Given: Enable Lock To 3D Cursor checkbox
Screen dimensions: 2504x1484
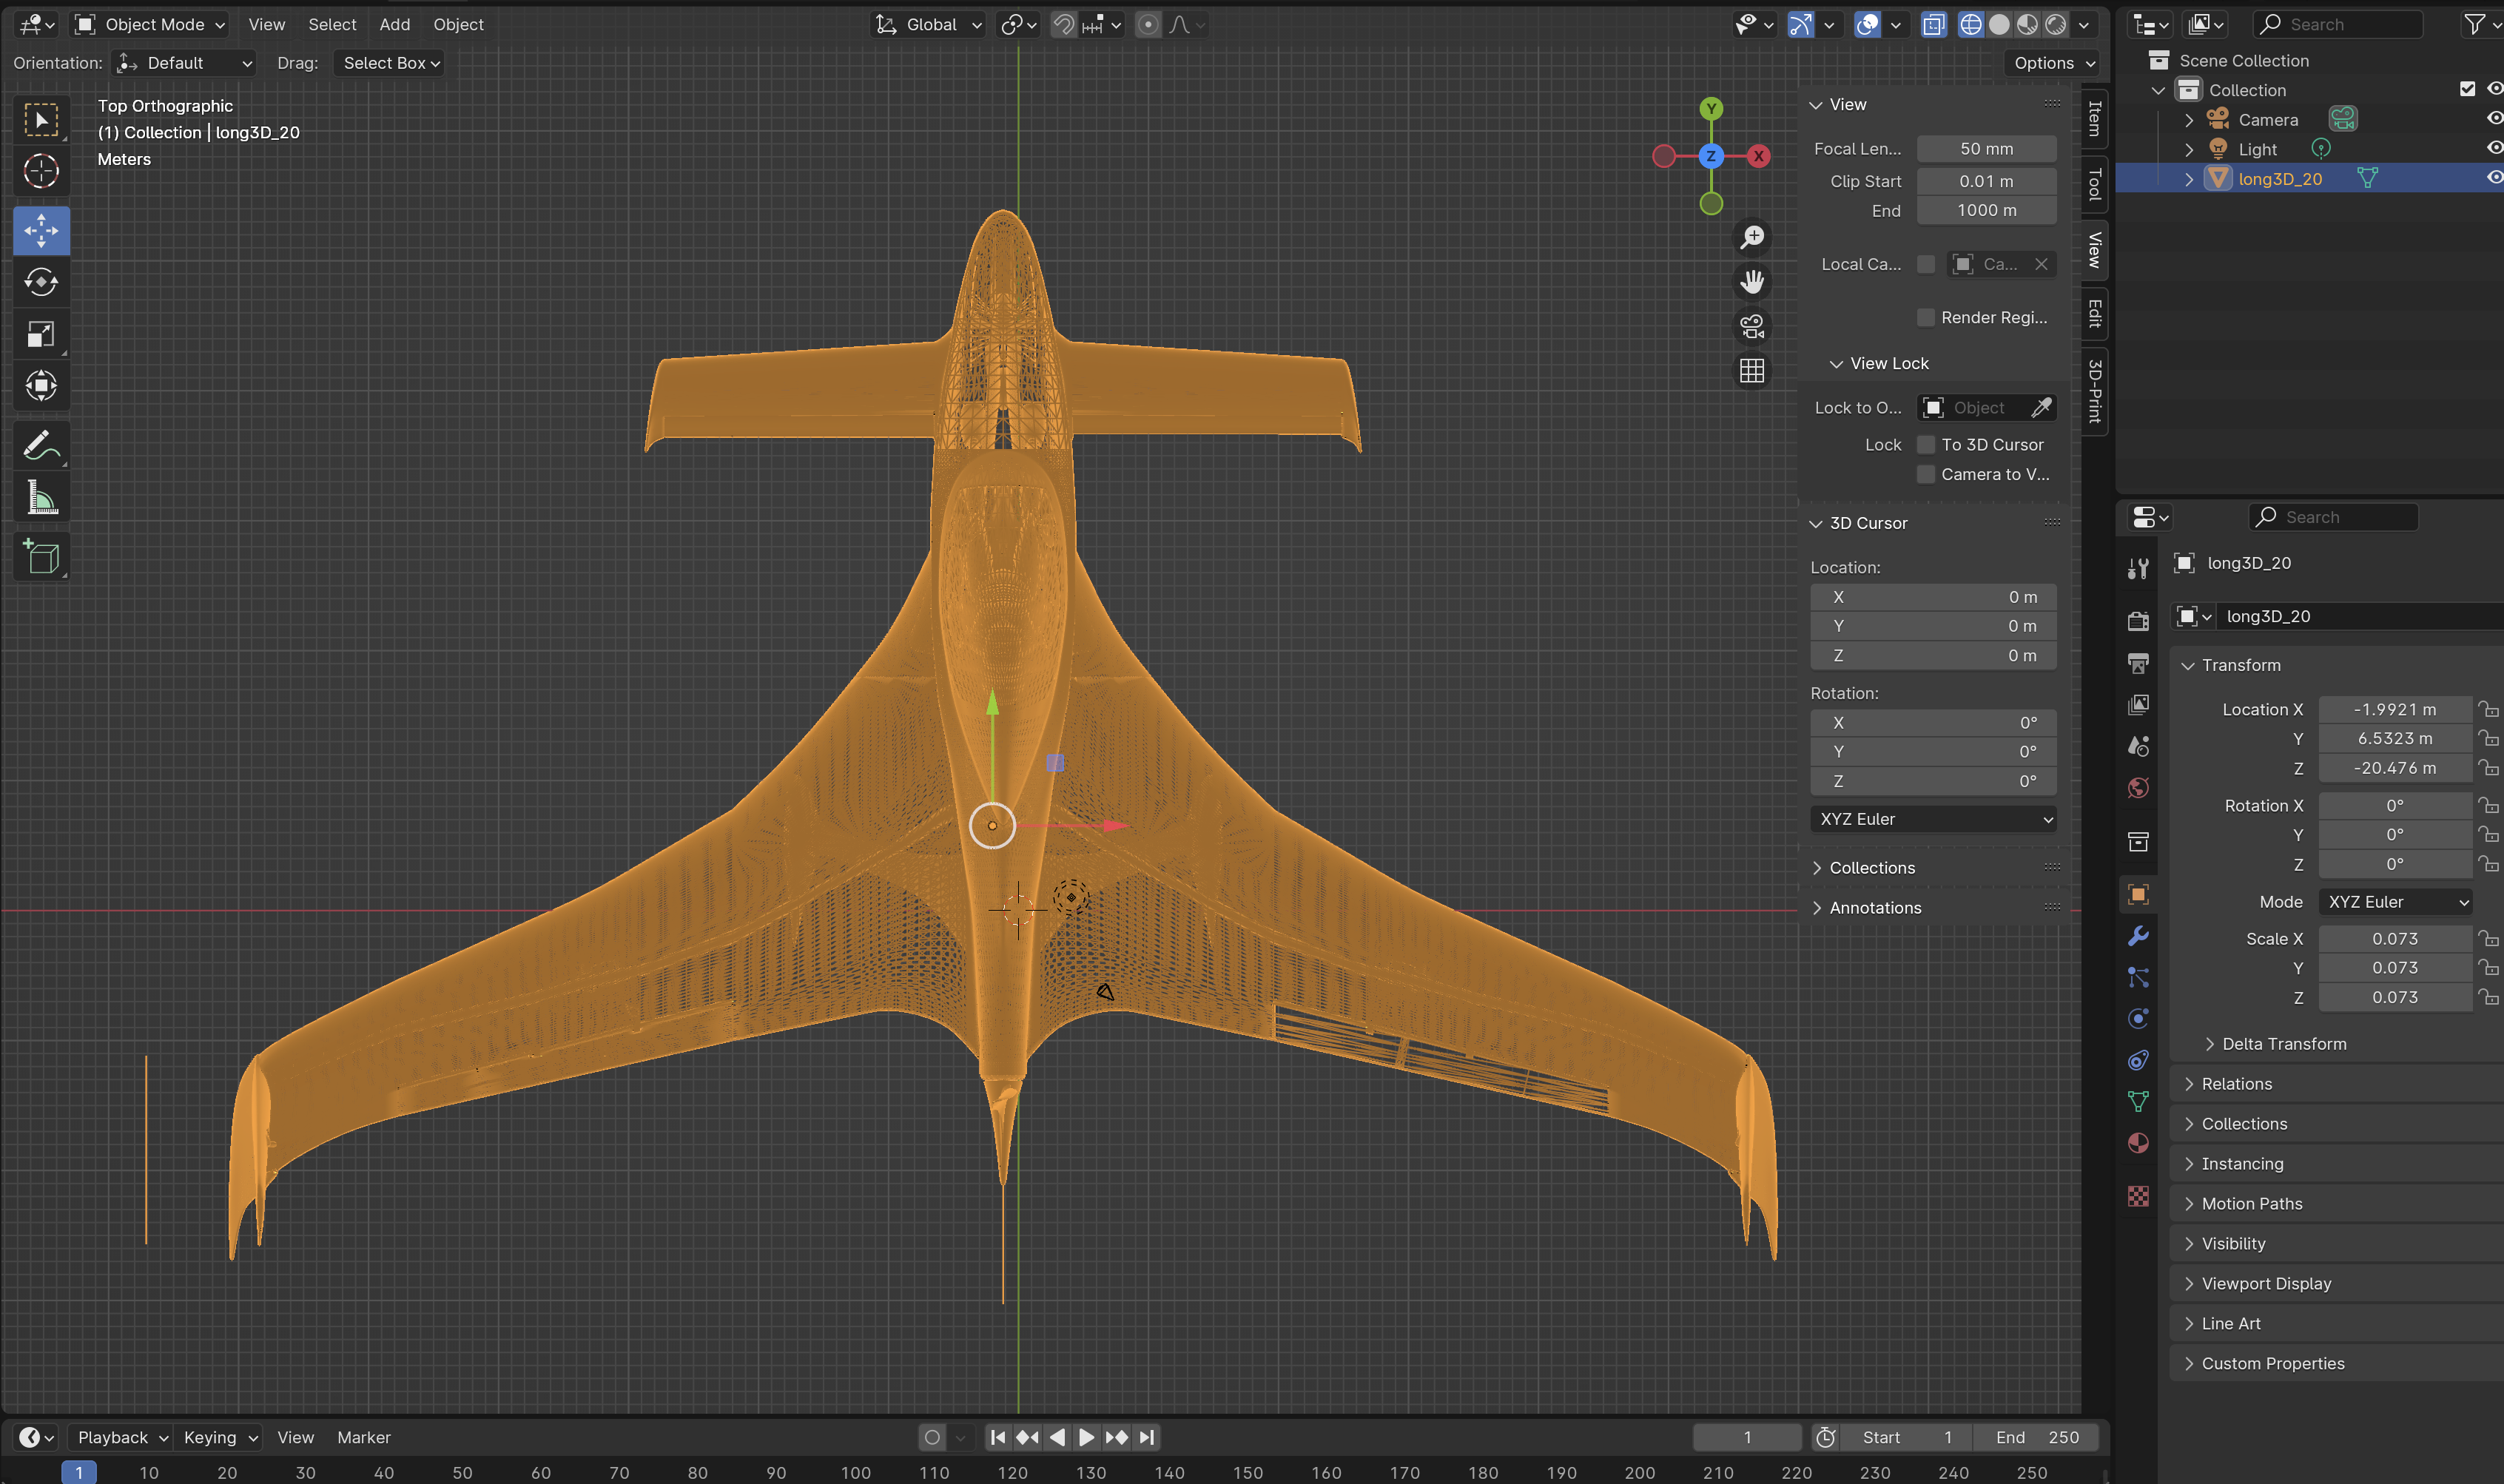Looking at the screenshot, I should click(1926, 445).
